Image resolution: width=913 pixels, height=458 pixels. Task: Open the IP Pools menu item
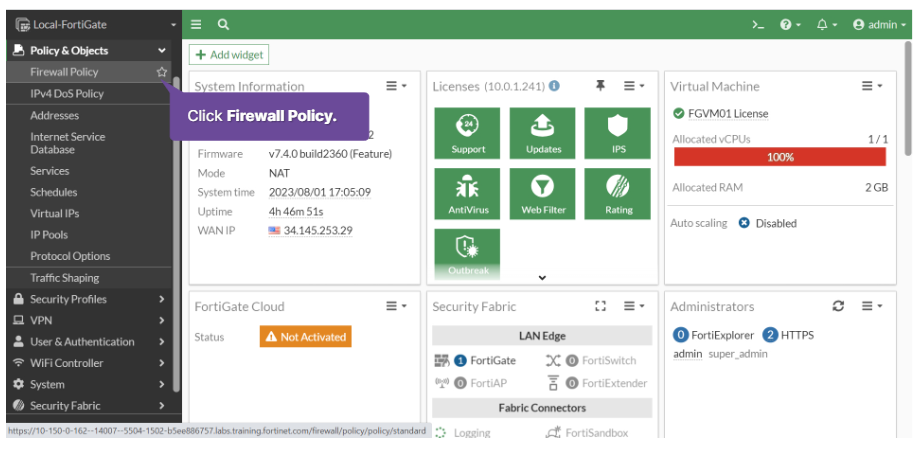coord(49,235)
